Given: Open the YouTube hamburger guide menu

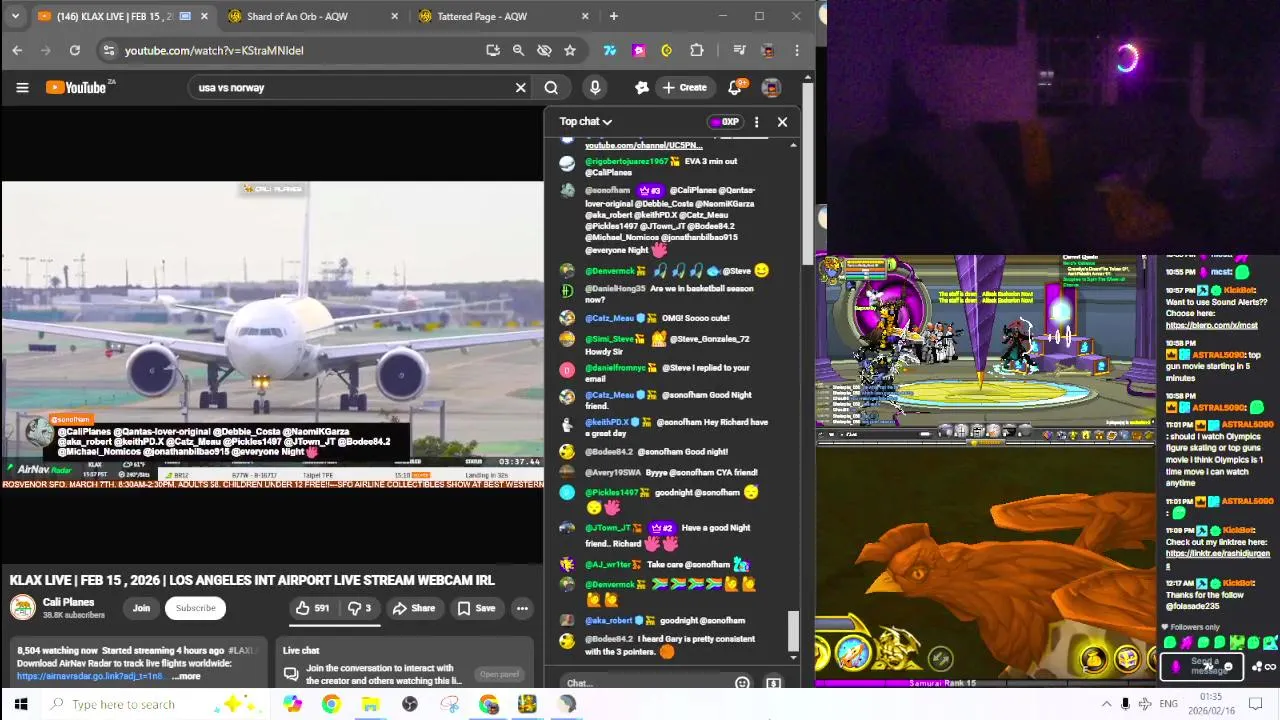Looking at the screenshot, I should (x=22, y=88).
